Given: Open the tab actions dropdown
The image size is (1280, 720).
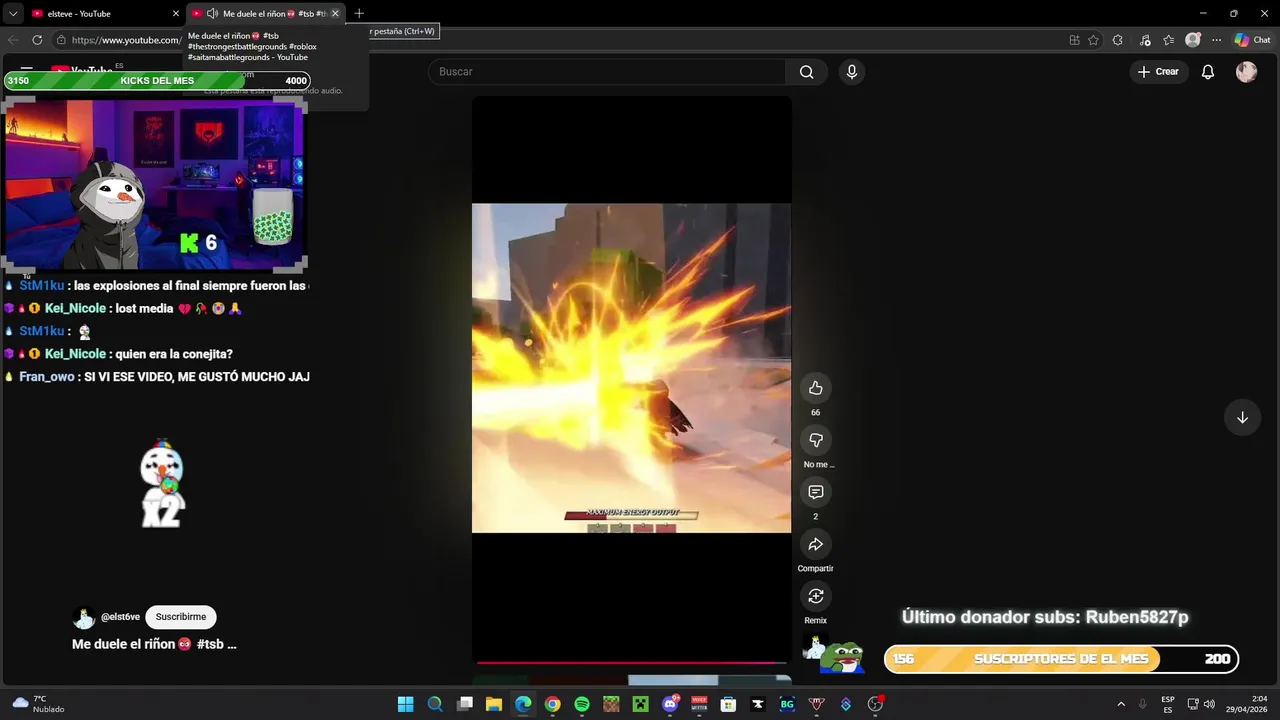Looking at the screenshot, I should point(13,14).
